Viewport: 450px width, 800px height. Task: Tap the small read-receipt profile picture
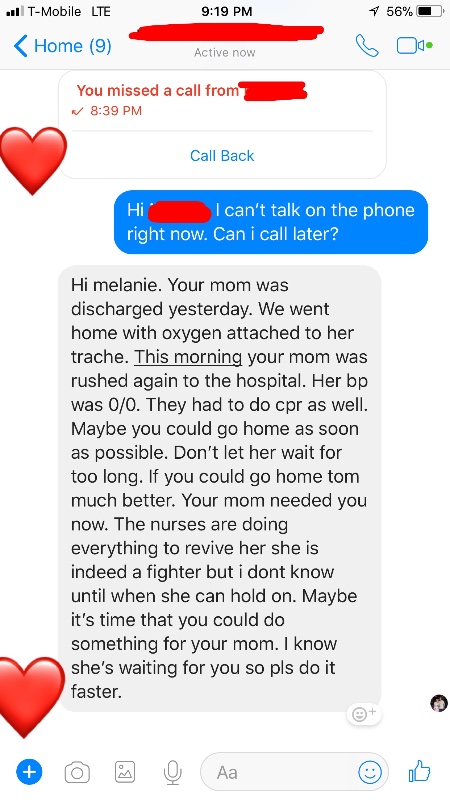pyautogui.click(x=439, y=703)
